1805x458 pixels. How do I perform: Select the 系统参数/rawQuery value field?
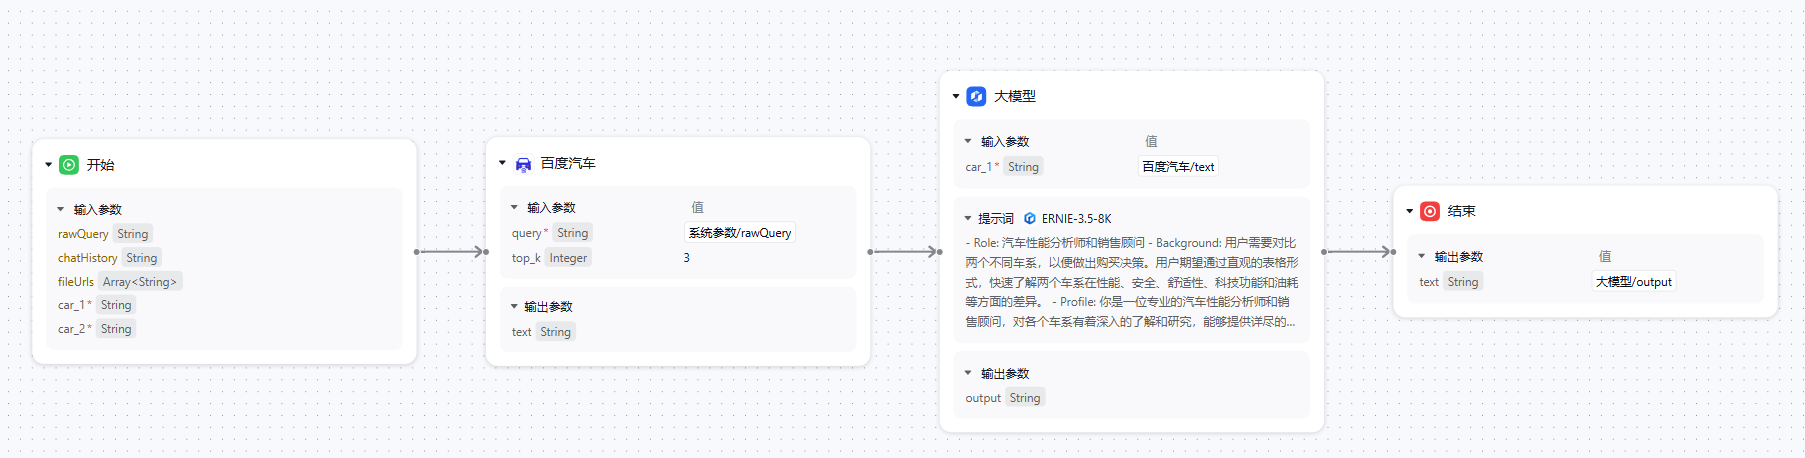point(739,233)
